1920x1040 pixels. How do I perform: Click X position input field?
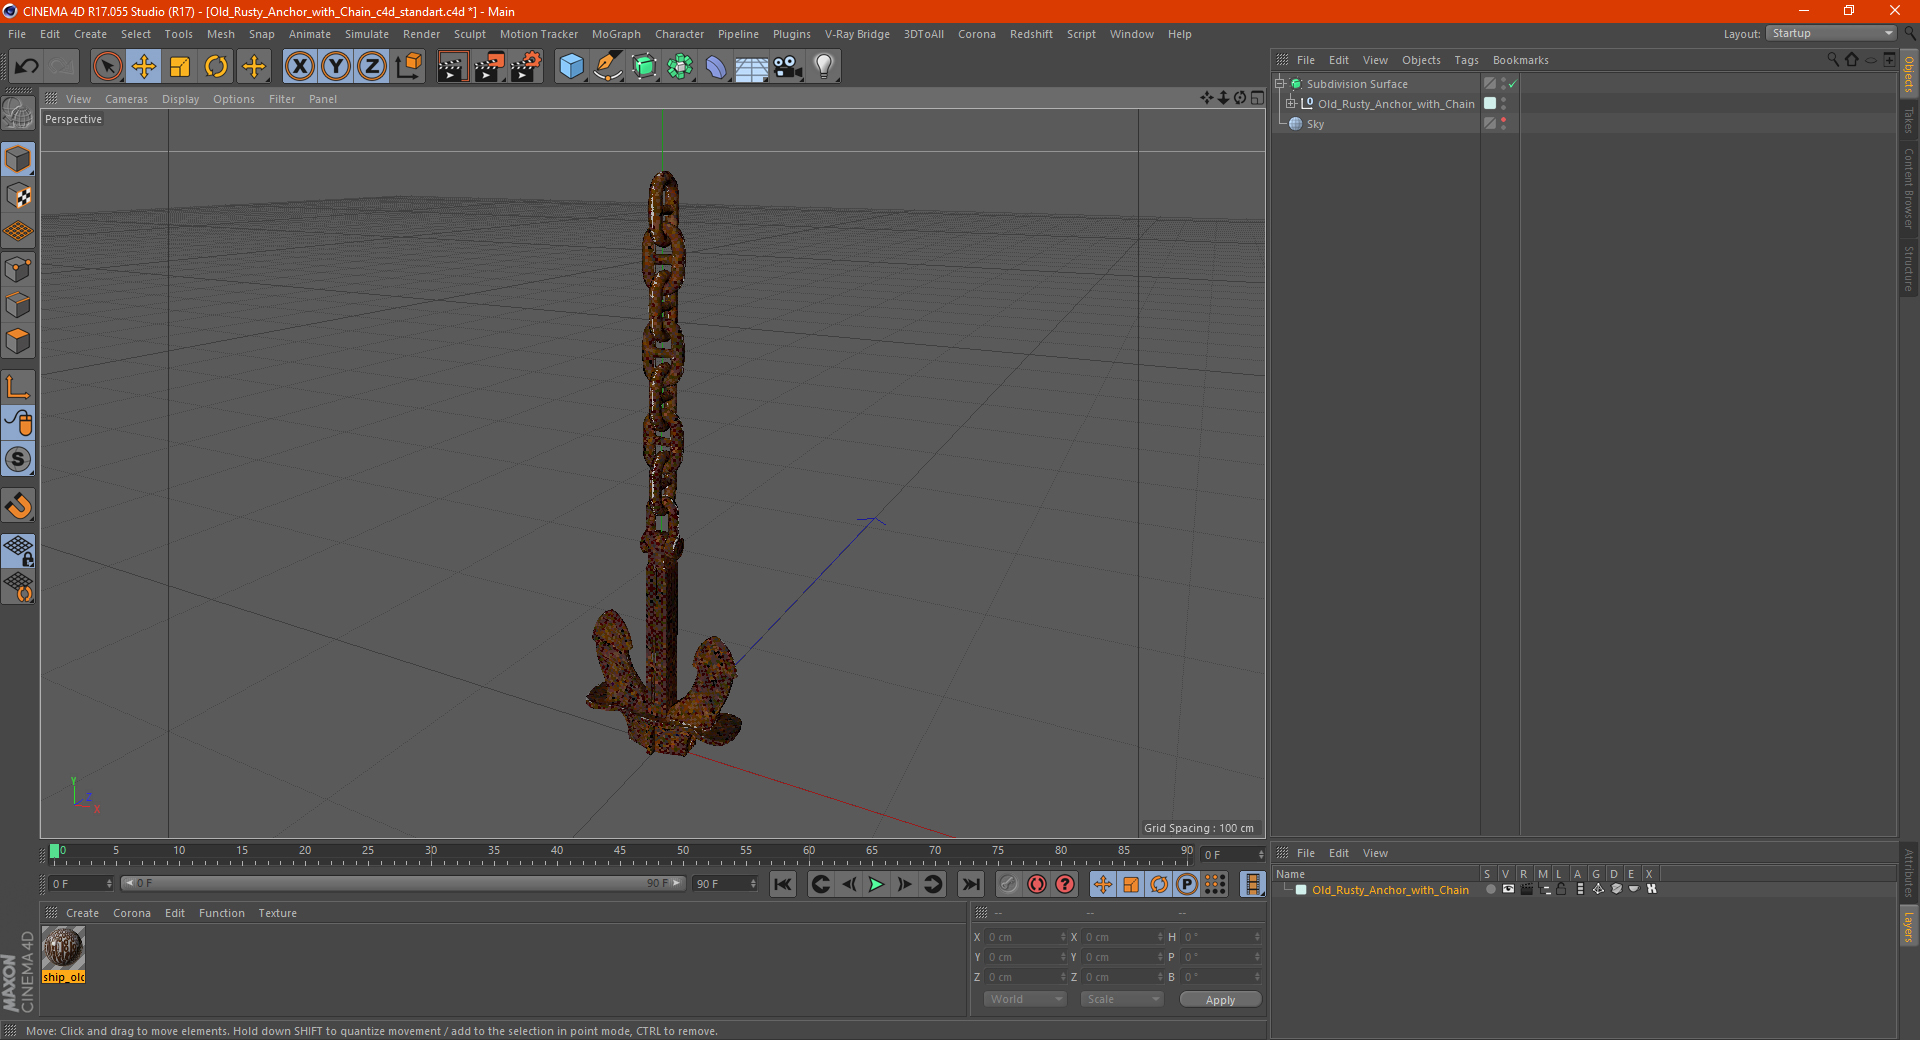tap(1026, 937)
